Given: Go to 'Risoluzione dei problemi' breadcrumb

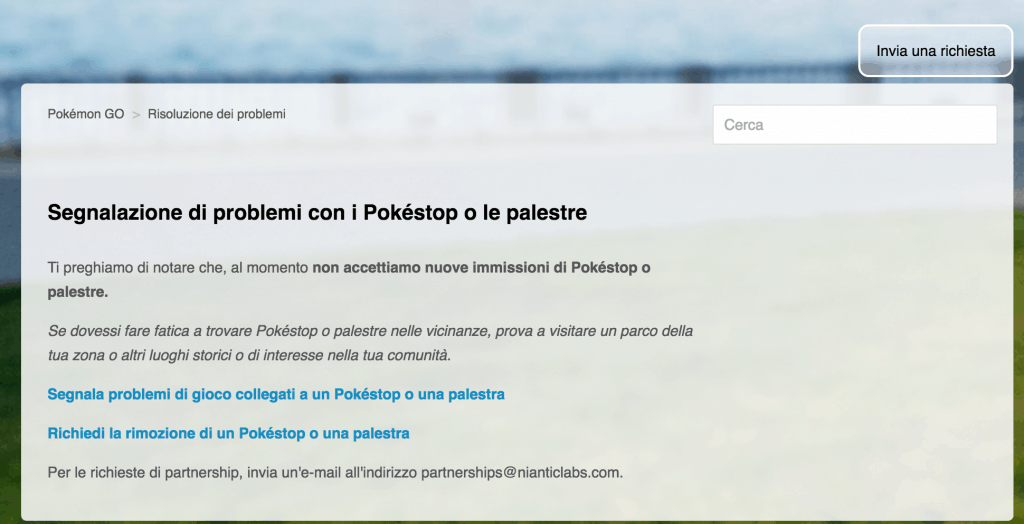Looking at the screenshot, I should (216, 114).
